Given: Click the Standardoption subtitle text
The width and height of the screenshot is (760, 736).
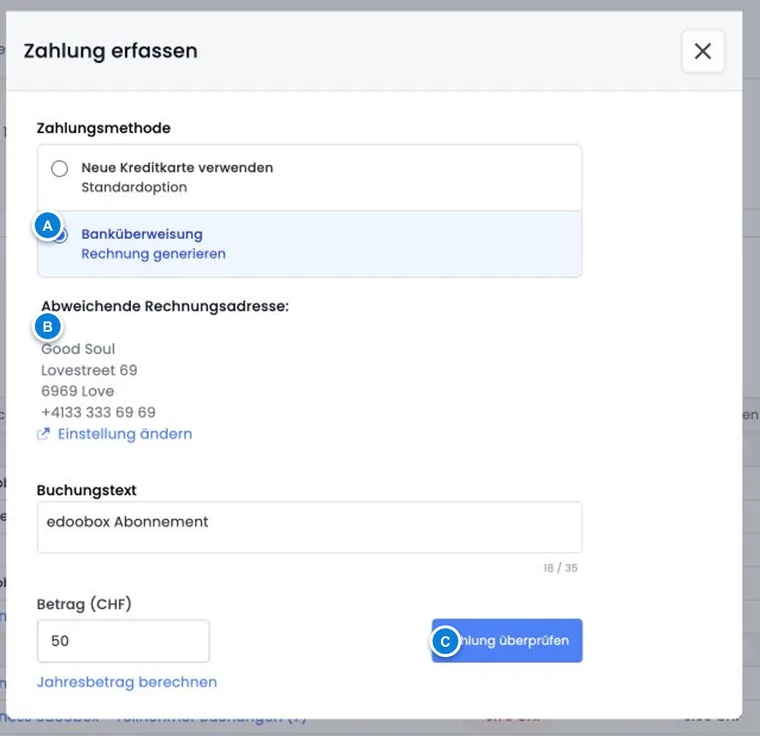Looking at the screenshot, I should pos(134,187).
